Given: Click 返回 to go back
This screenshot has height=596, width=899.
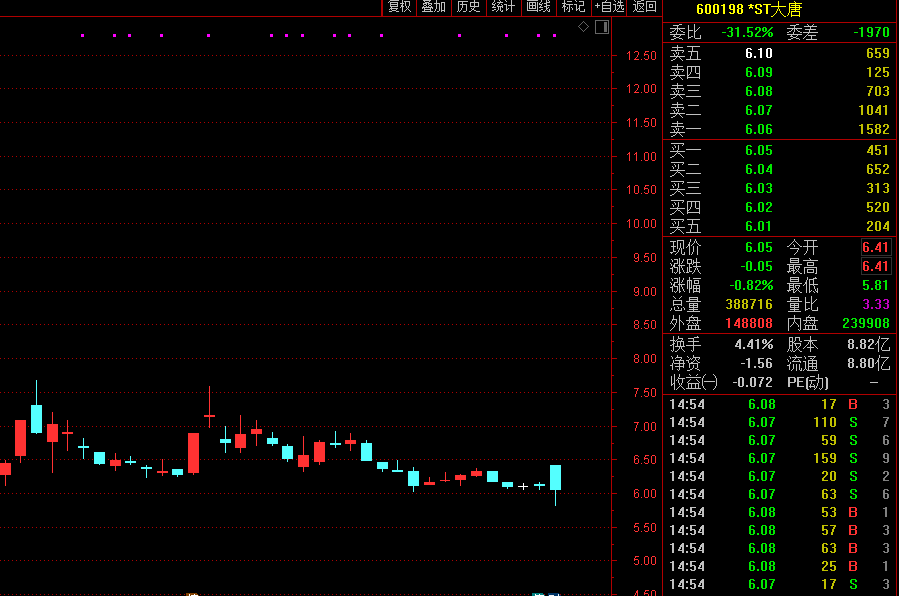Looking at the screenshot, I should click(x=645, y=7).
